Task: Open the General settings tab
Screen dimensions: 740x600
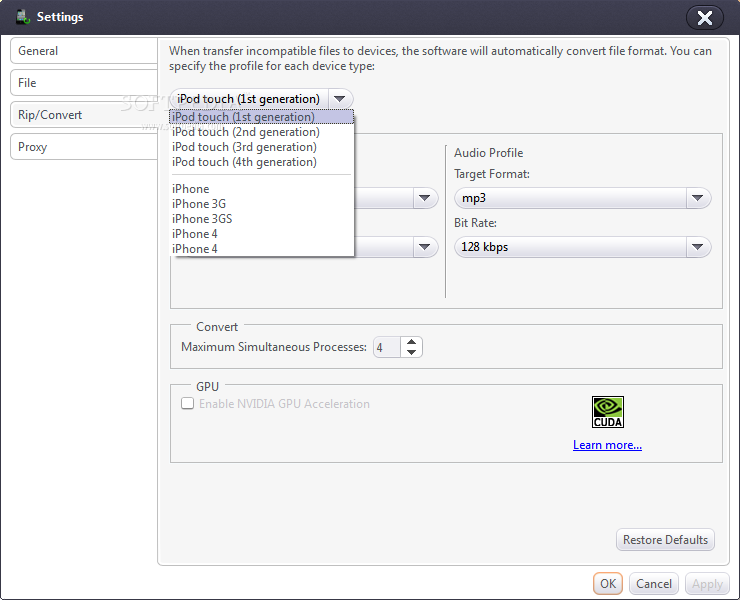Action: (x=84, y=51)
